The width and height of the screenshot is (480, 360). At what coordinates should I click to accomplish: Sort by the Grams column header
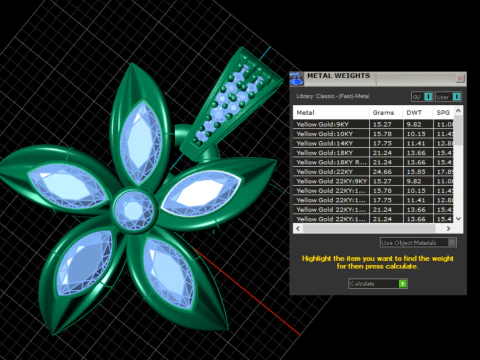386,113
